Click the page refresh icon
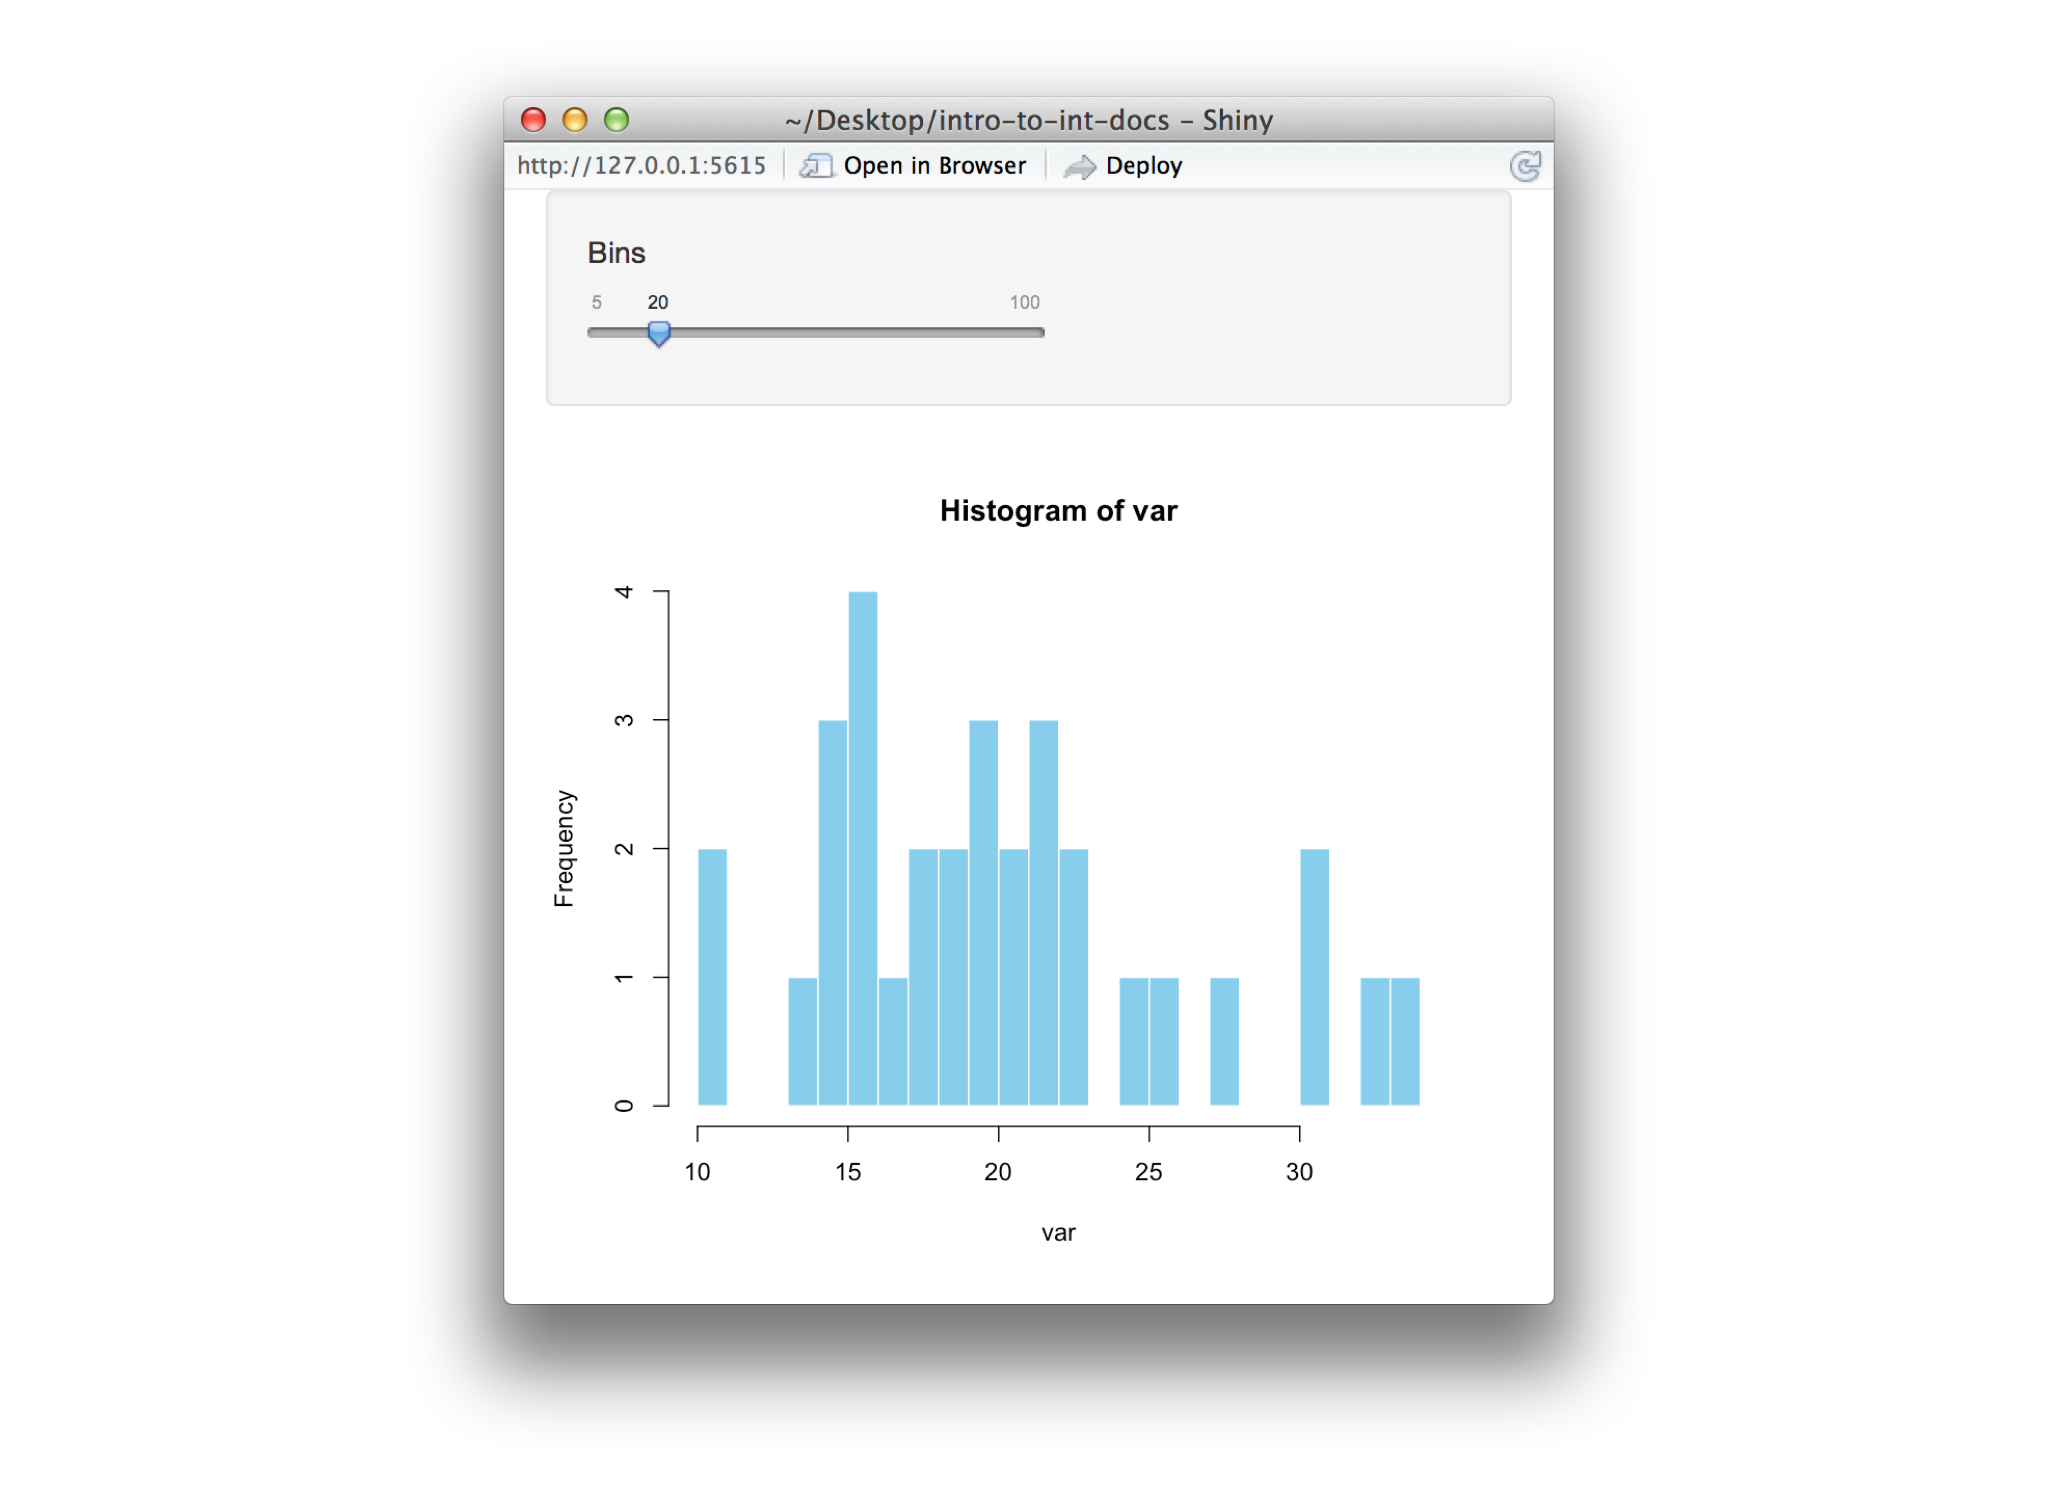2060x1486 pixels. point(1524,165)
